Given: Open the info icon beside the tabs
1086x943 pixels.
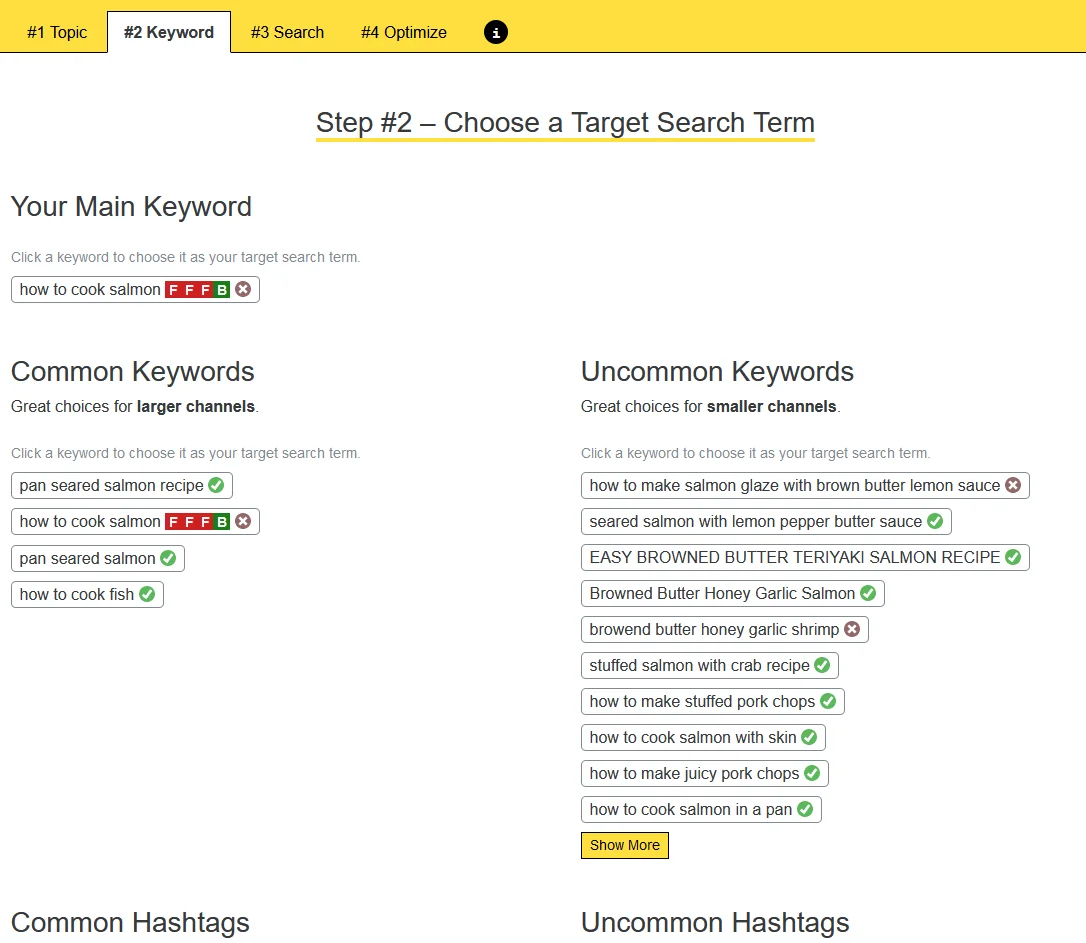Looking at the screenshot, I should (496, 32).
